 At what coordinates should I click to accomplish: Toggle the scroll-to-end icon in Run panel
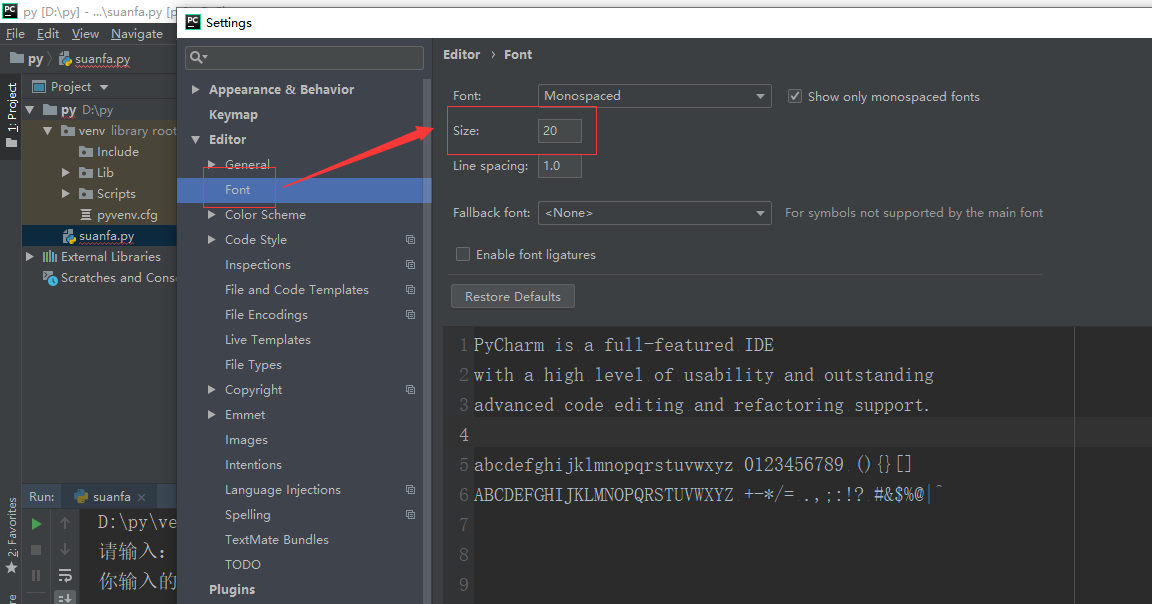(x=65, y=598)
